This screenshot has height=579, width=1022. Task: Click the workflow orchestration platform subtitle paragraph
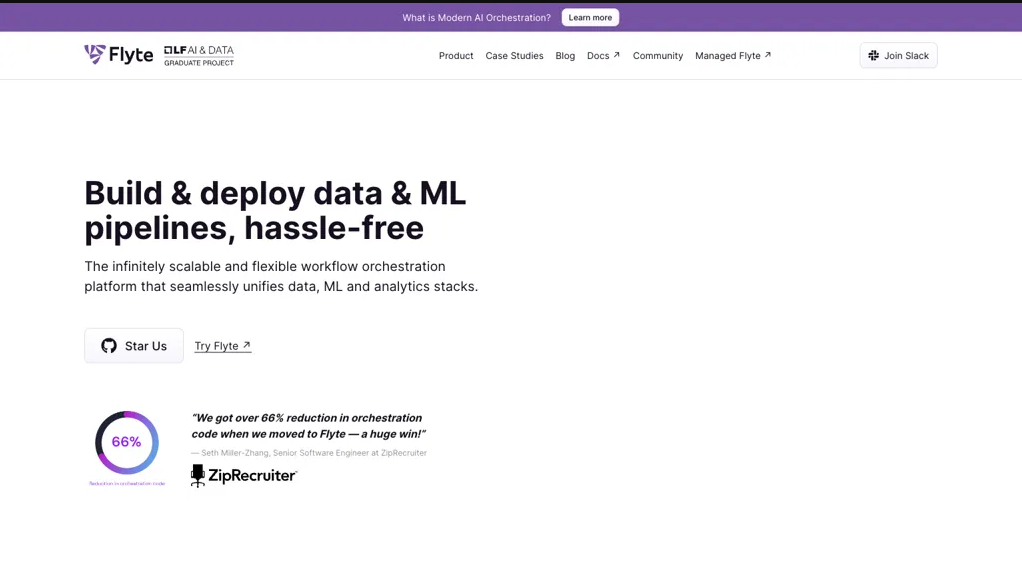[x=281, y=277]
